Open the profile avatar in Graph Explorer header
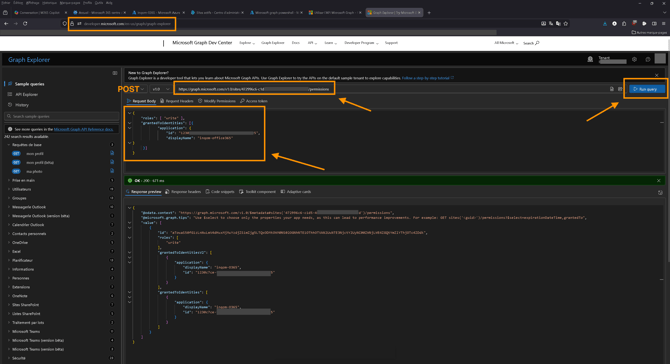This screenshot has height=364, width=670. pyautogui.click(x=660, y=59)
